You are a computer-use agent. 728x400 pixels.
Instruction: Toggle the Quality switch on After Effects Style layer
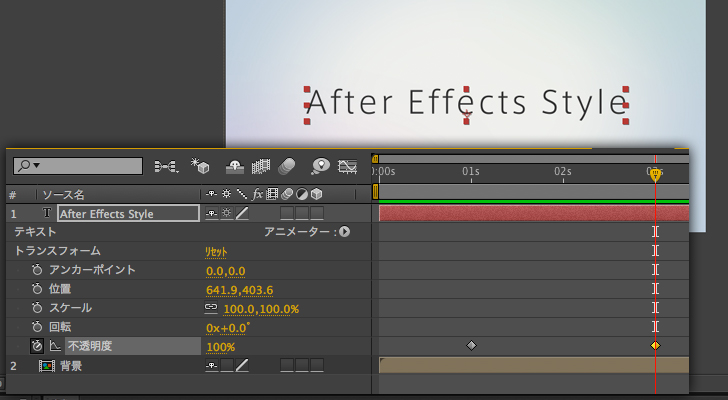(242, 213)
